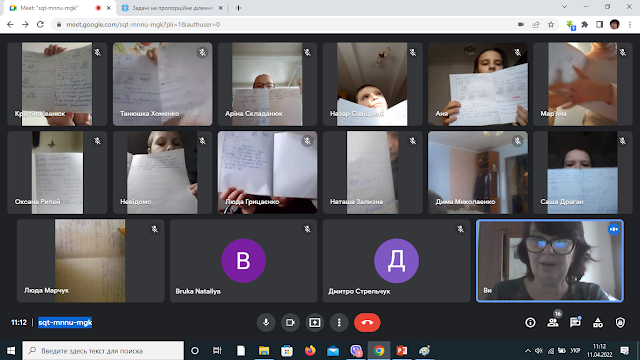Click Люда Марчук video tile
The image size is (640, 360).
pyautogui.click(x=91, y=261)
